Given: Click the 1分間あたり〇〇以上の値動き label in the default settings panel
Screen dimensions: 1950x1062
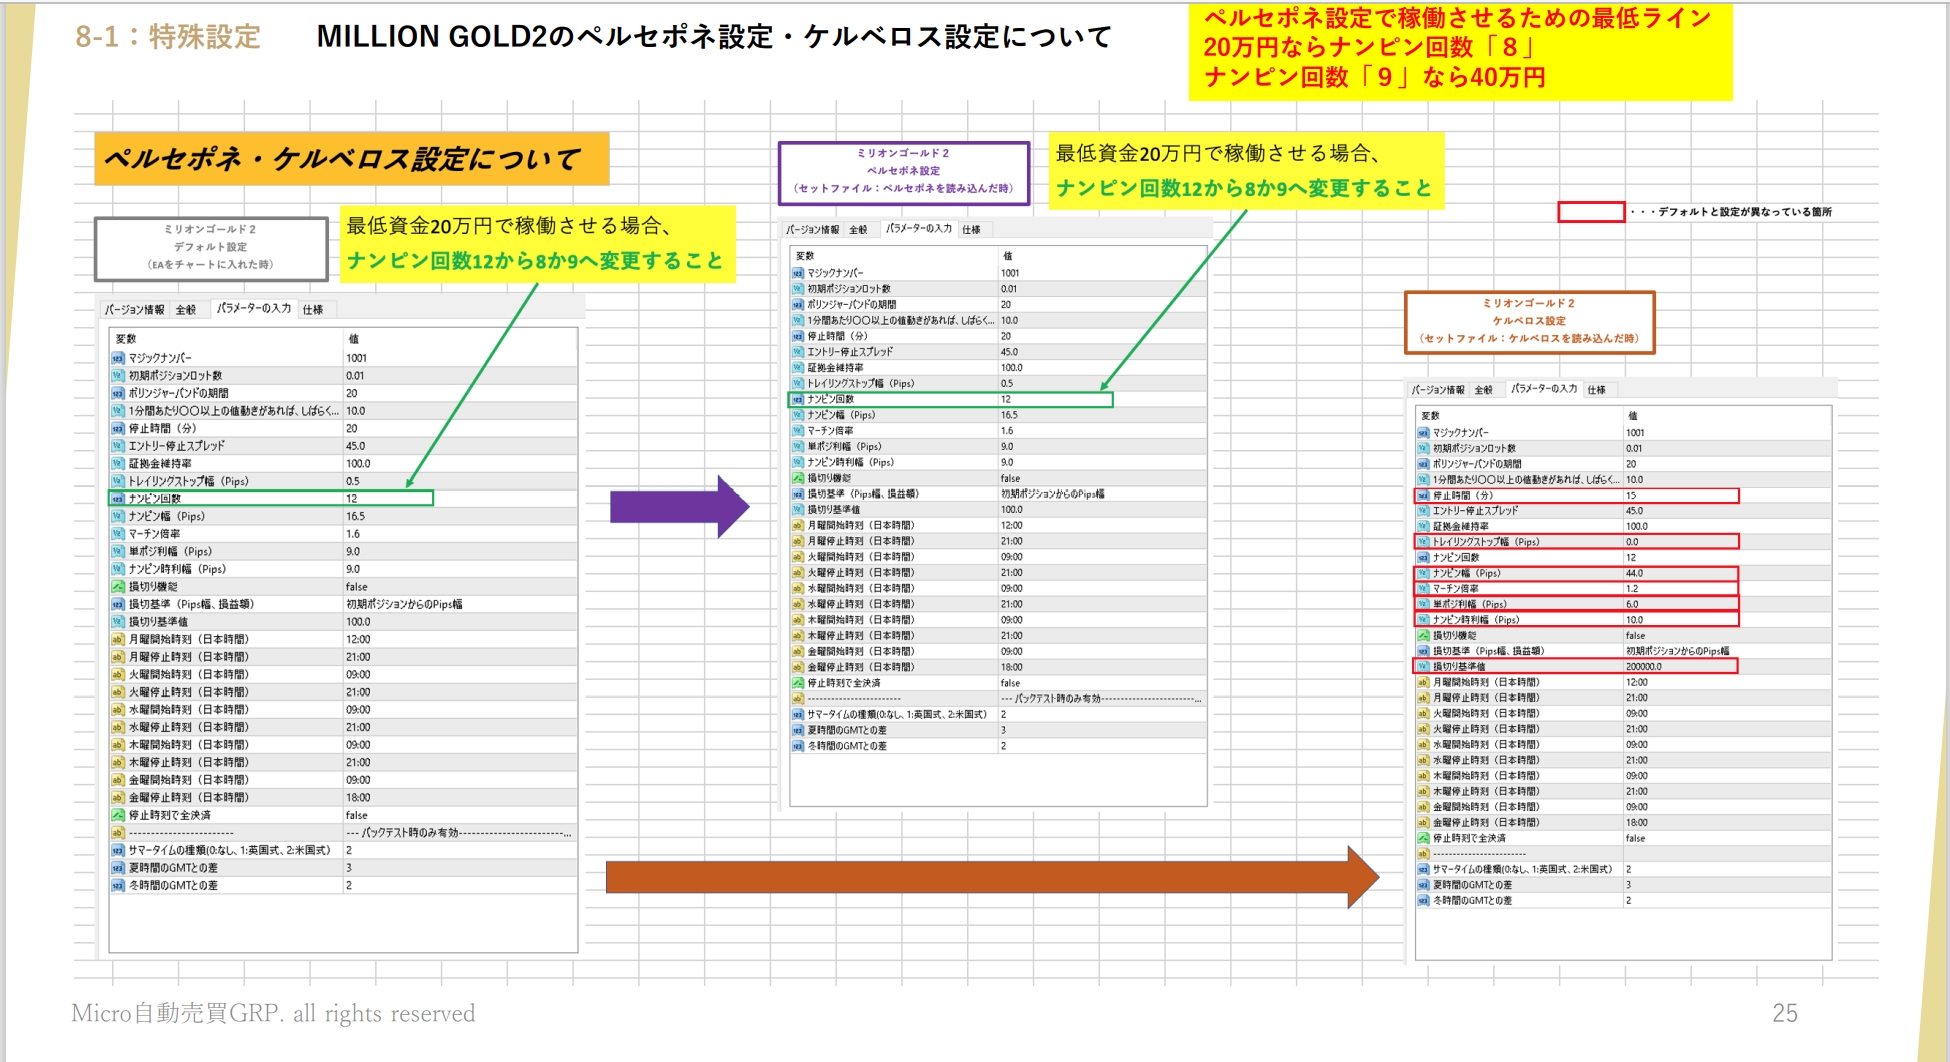Looking at the screenshot, I should [234, 411].
